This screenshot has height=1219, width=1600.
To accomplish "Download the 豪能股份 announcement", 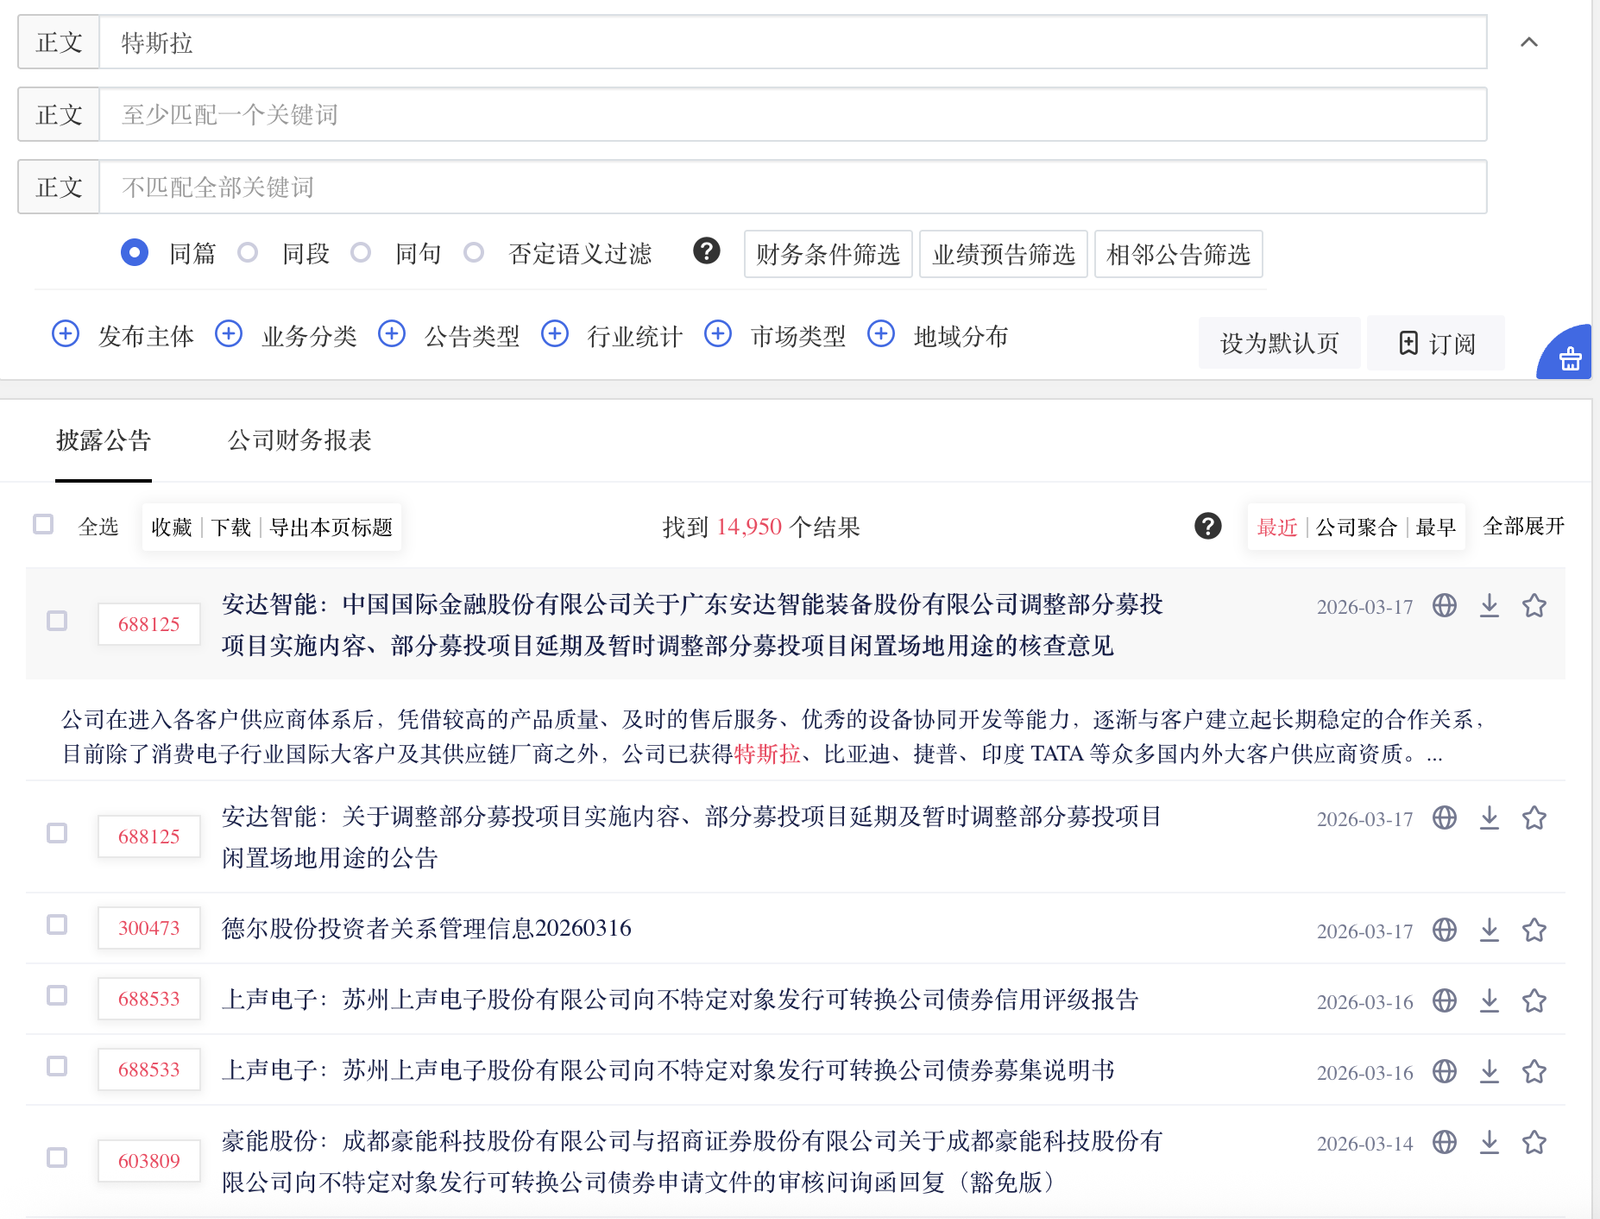I will (x=1489, y=1142).
